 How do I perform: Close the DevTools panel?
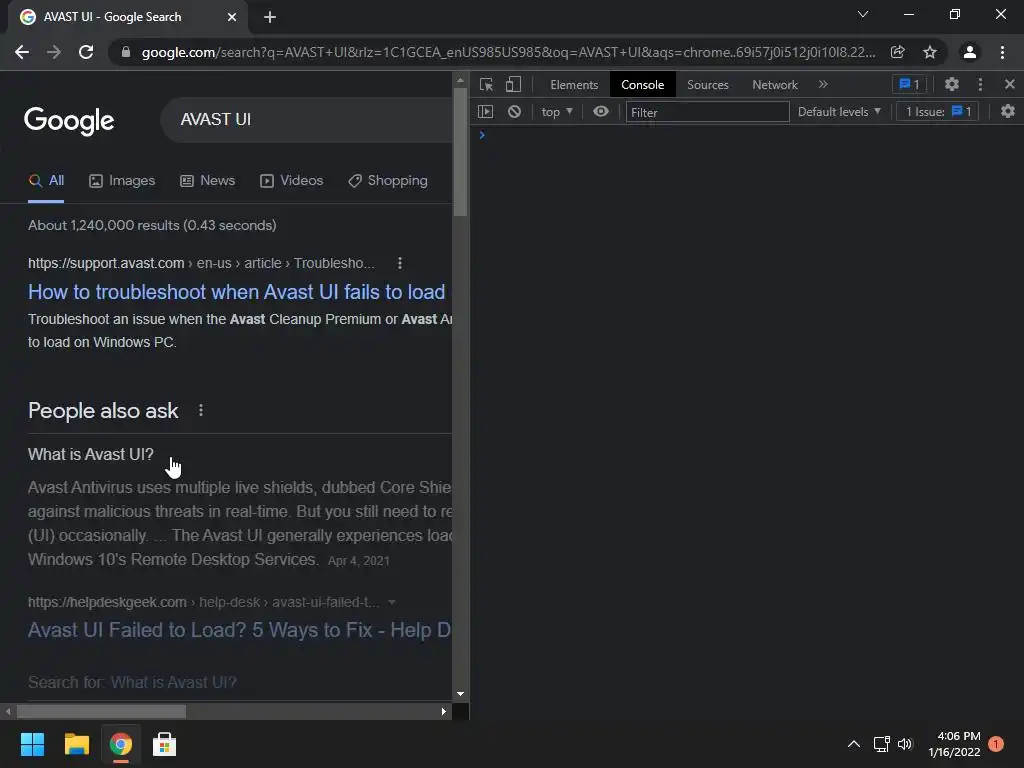point(1009,84)
